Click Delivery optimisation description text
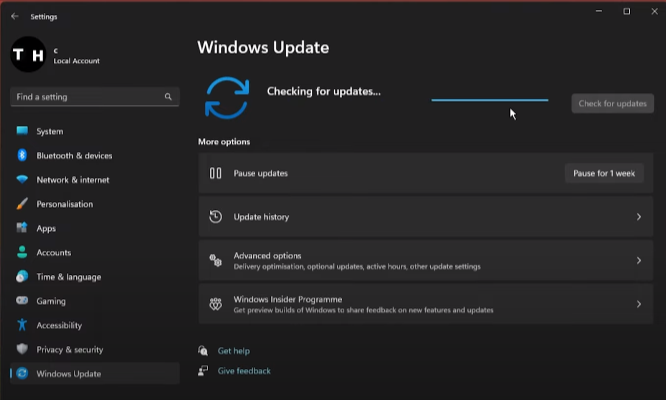666x400 pixels. [357, 267]
